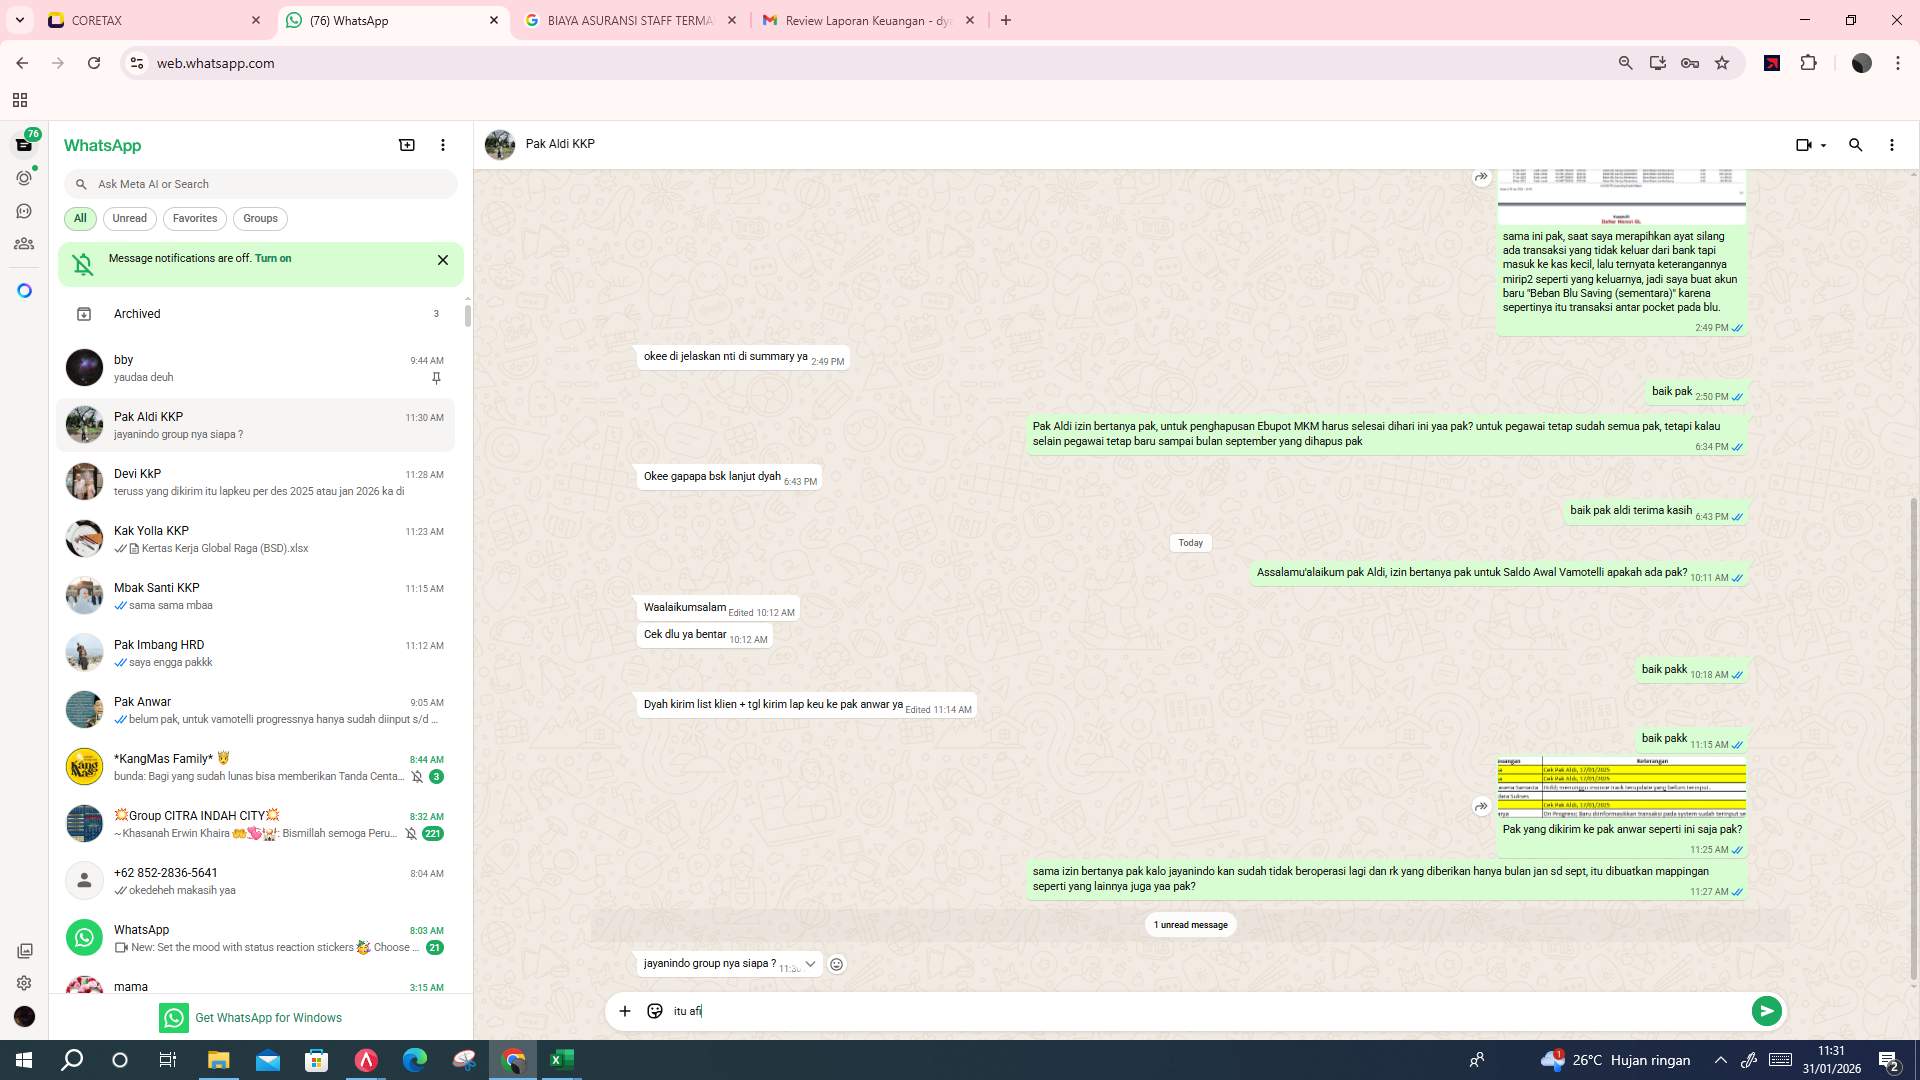Open Status updates in the sidebar
This screenshot has height=1080, width=1920.
24,177
